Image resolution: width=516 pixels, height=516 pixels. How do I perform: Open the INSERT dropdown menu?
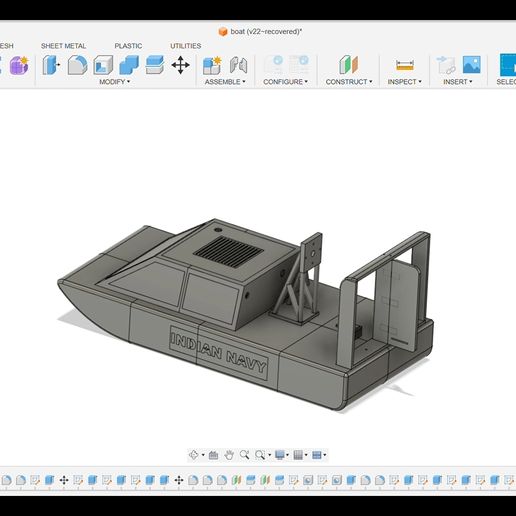tap(458, 82)
